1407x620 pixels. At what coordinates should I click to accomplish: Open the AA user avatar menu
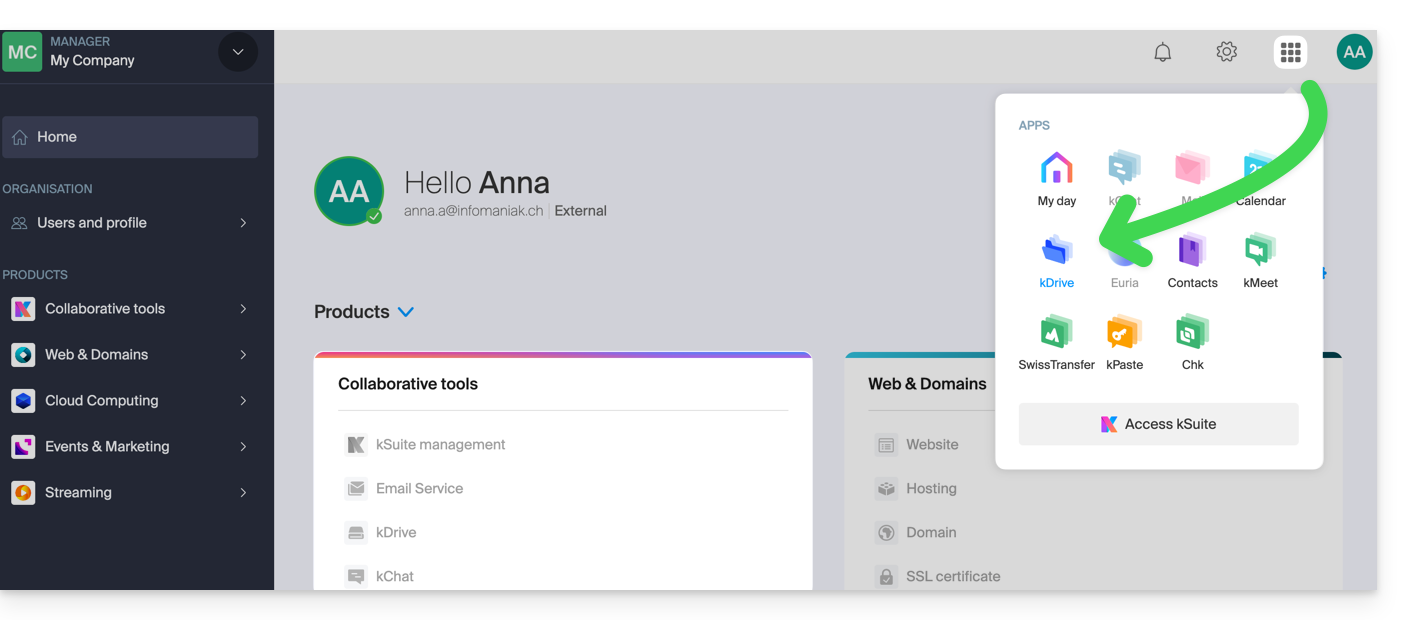tap(1354, 52)
